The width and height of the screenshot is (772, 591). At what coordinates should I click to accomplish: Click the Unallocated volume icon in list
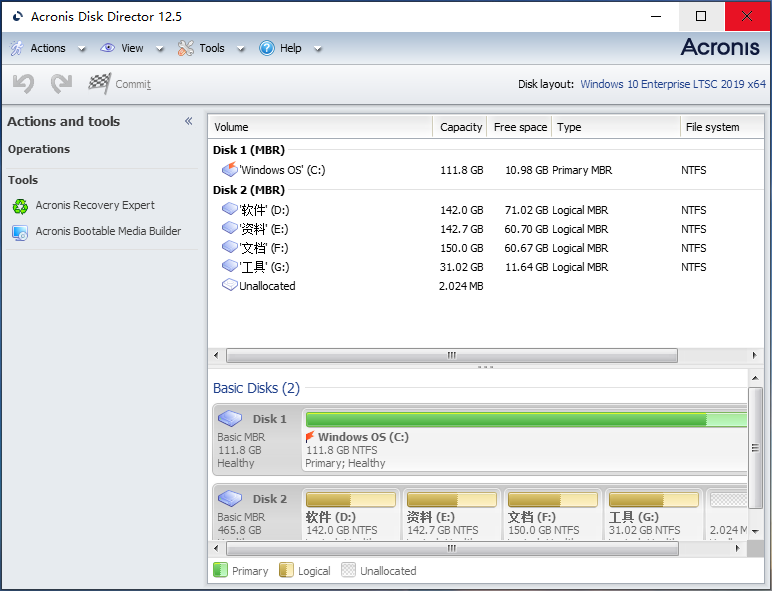[x=230, y=285]
